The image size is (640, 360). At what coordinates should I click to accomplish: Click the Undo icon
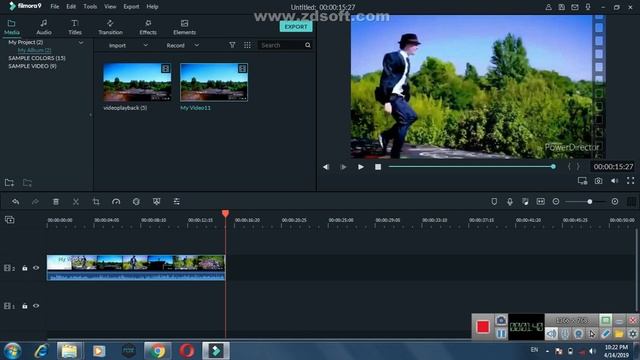click(x=16, y=202)
